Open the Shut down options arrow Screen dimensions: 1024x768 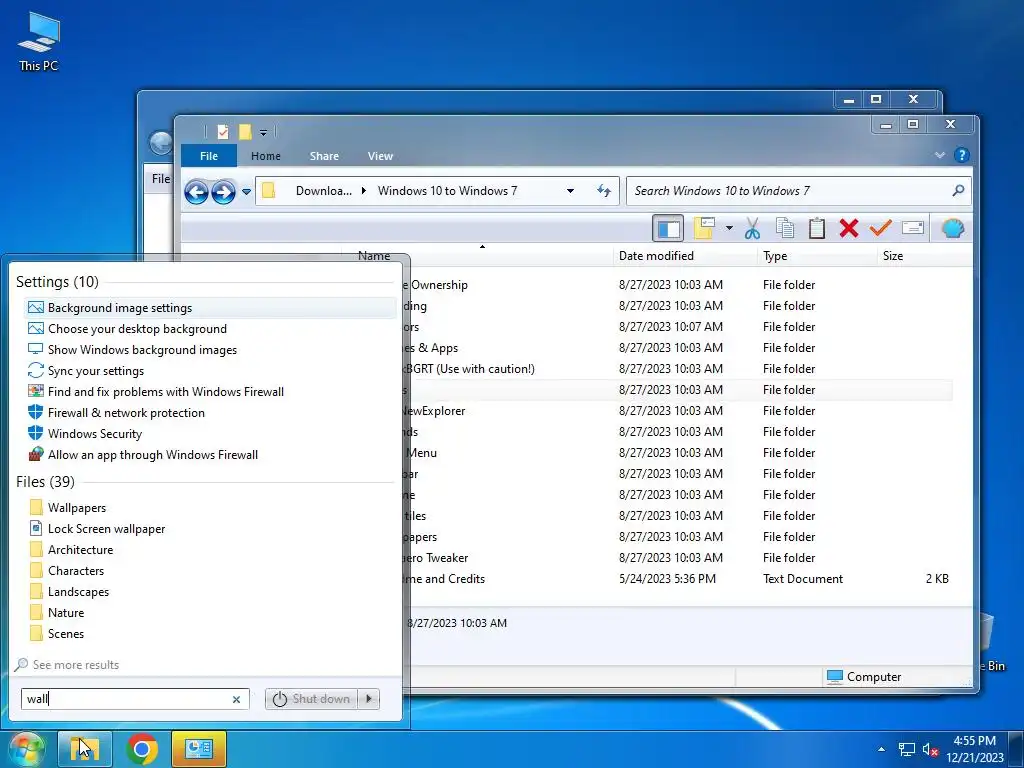point(369,699)
